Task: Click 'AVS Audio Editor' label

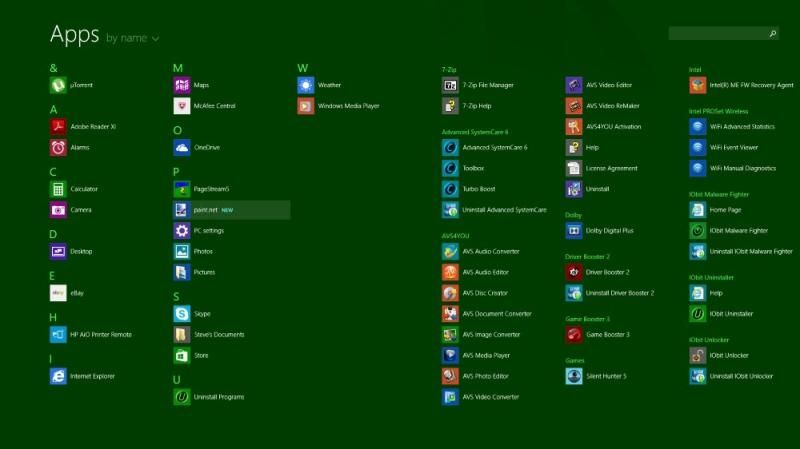Action: (x=485, y=272)
